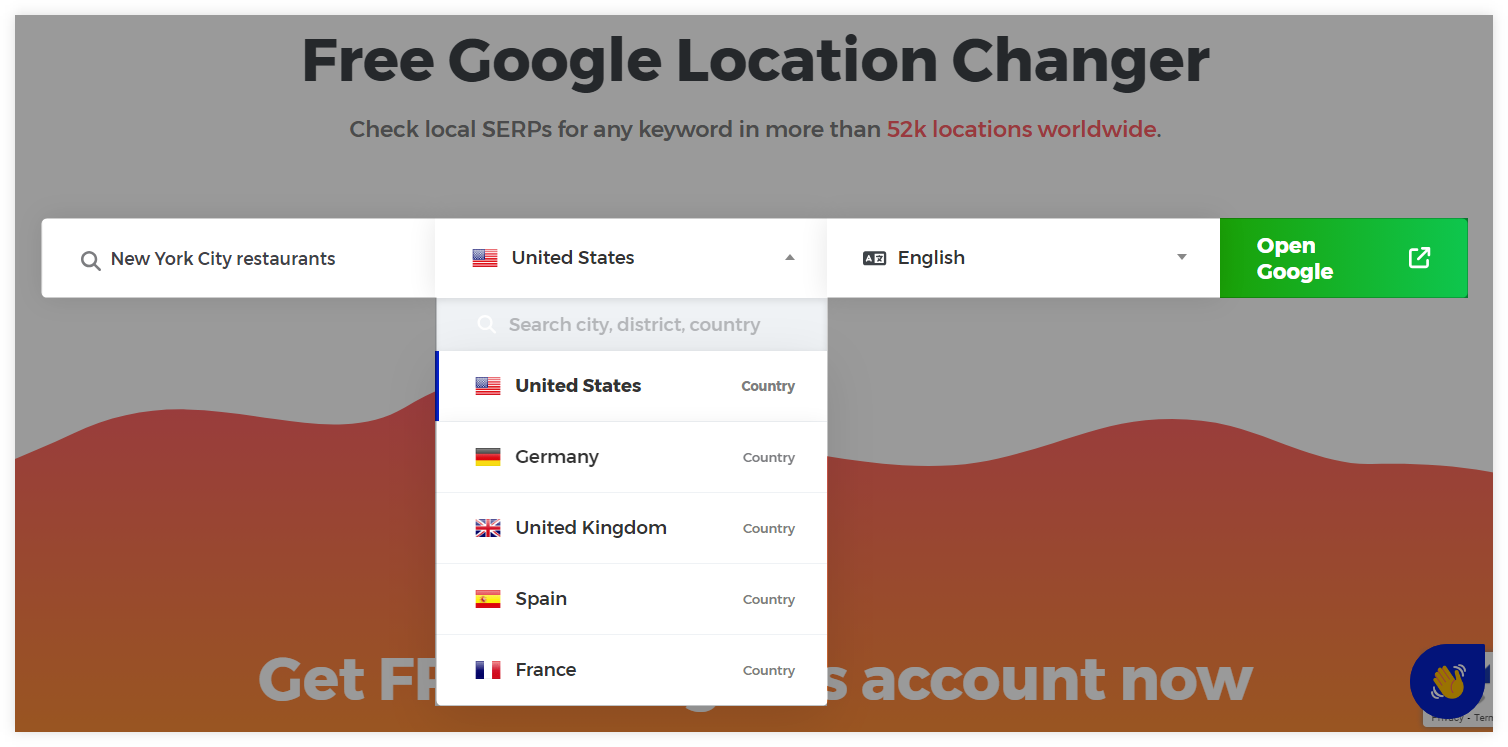
Task: Click the Privacy link
Action: pos(1448,719)
